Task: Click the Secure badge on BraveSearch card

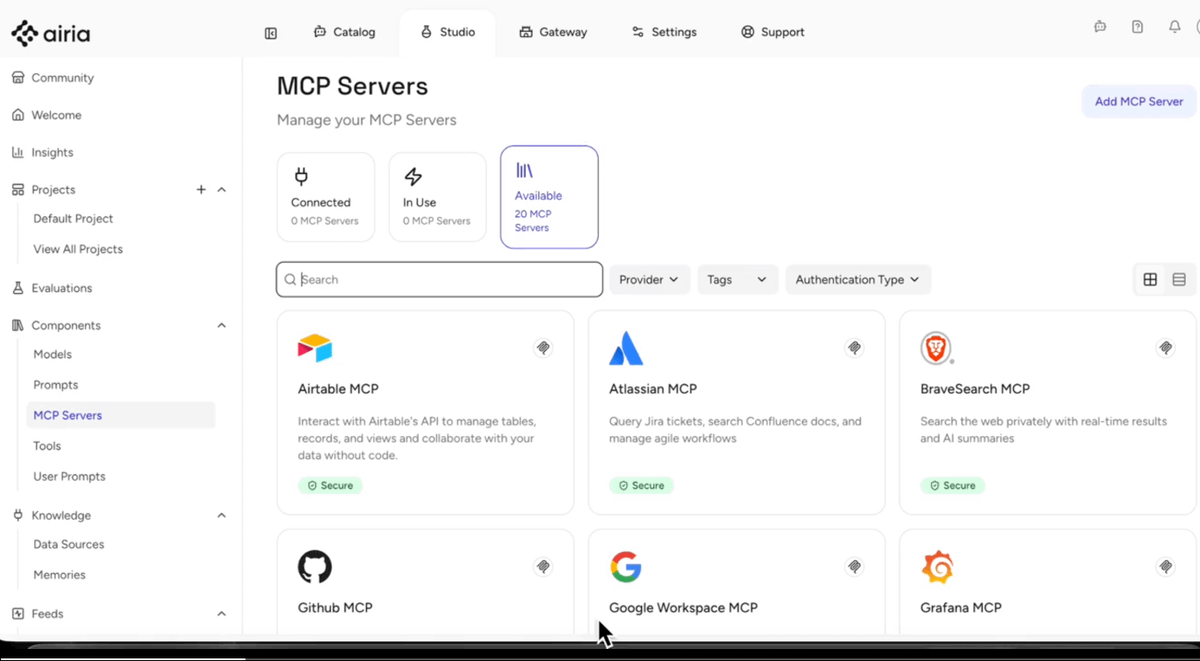Action: [x=952, y=485]
